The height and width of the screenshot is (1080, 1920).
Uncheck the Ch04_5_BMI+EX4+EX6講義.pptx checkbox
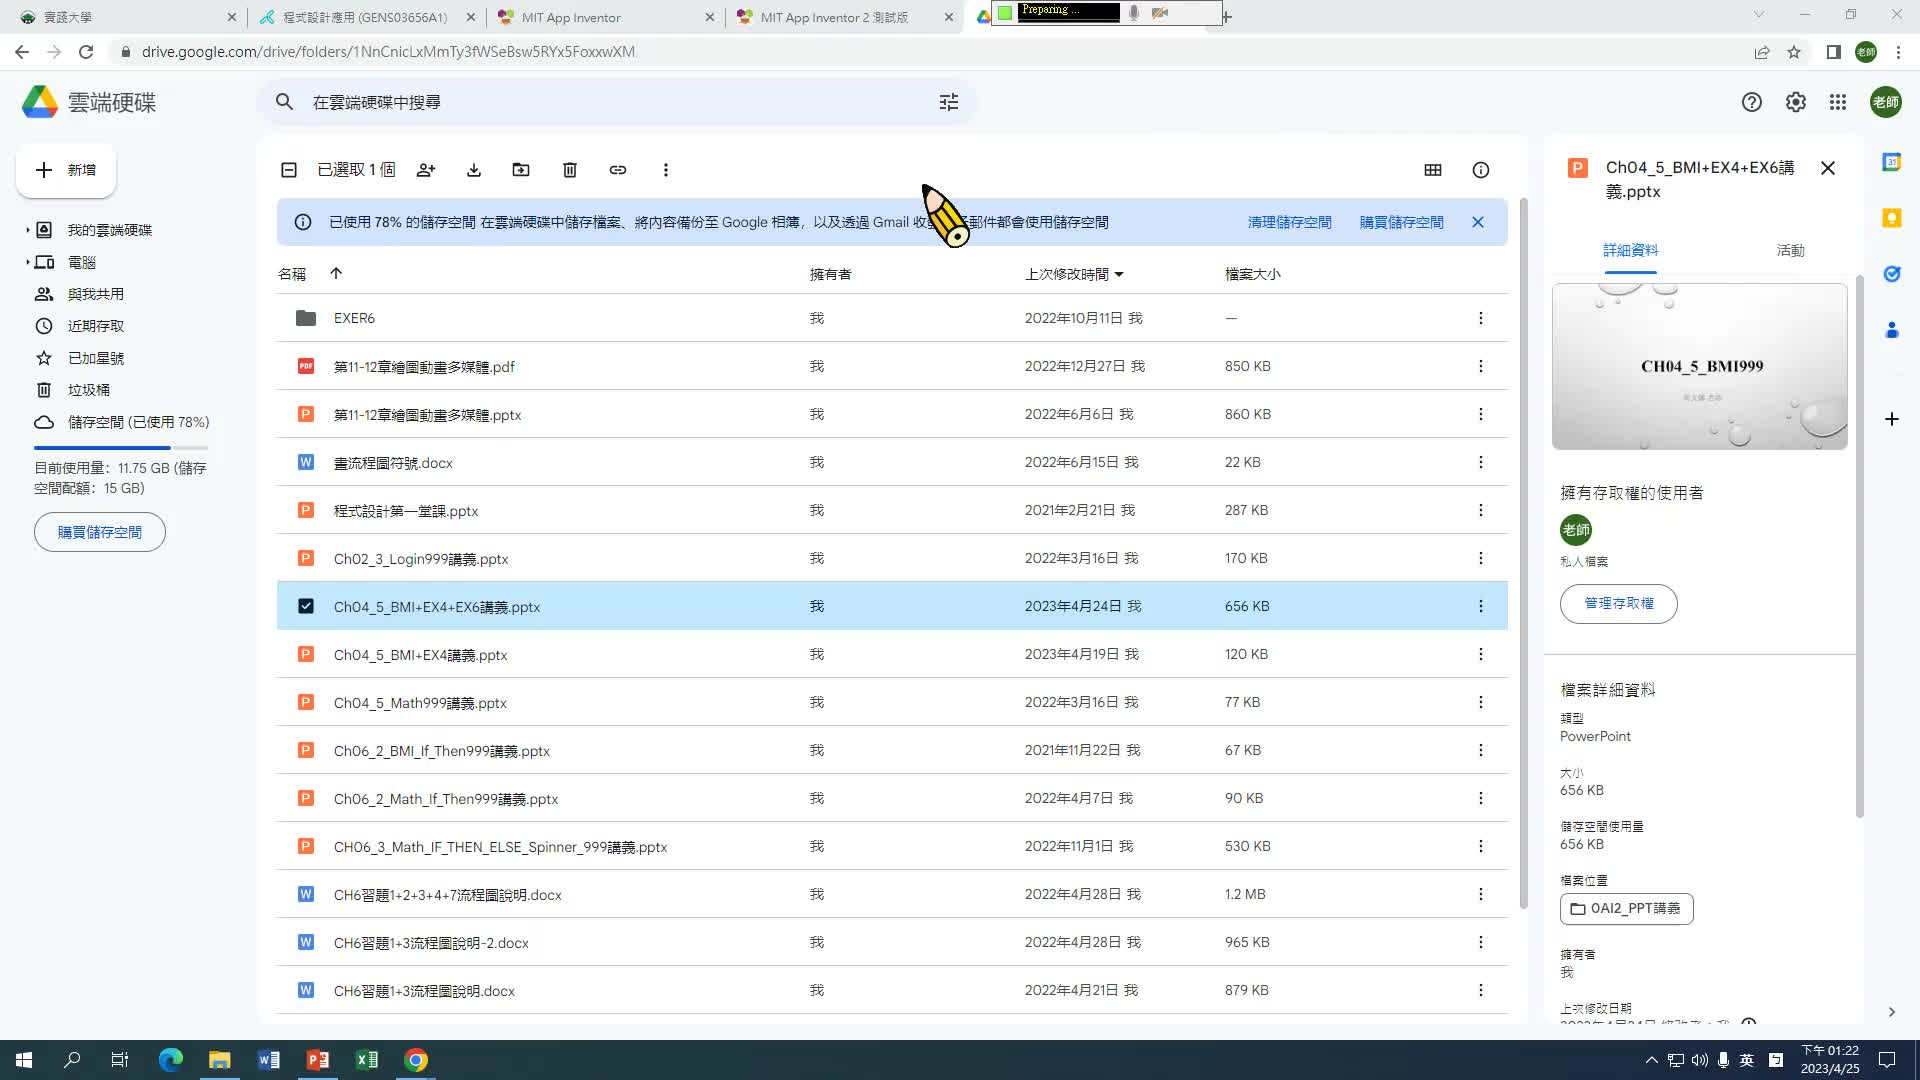pyautogui.click(x=306, y=606)
